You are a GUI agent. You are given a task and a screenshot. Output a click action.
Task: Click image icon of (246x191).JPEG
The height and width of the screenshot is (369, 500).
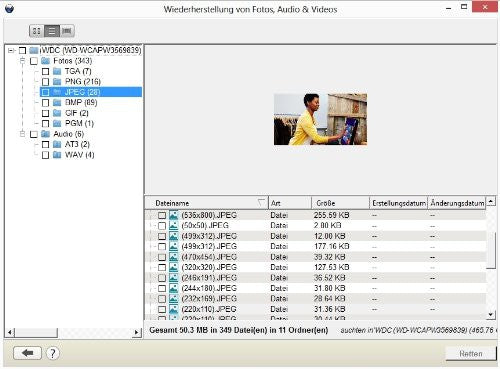pyautogui.click(x=173, y=278)
